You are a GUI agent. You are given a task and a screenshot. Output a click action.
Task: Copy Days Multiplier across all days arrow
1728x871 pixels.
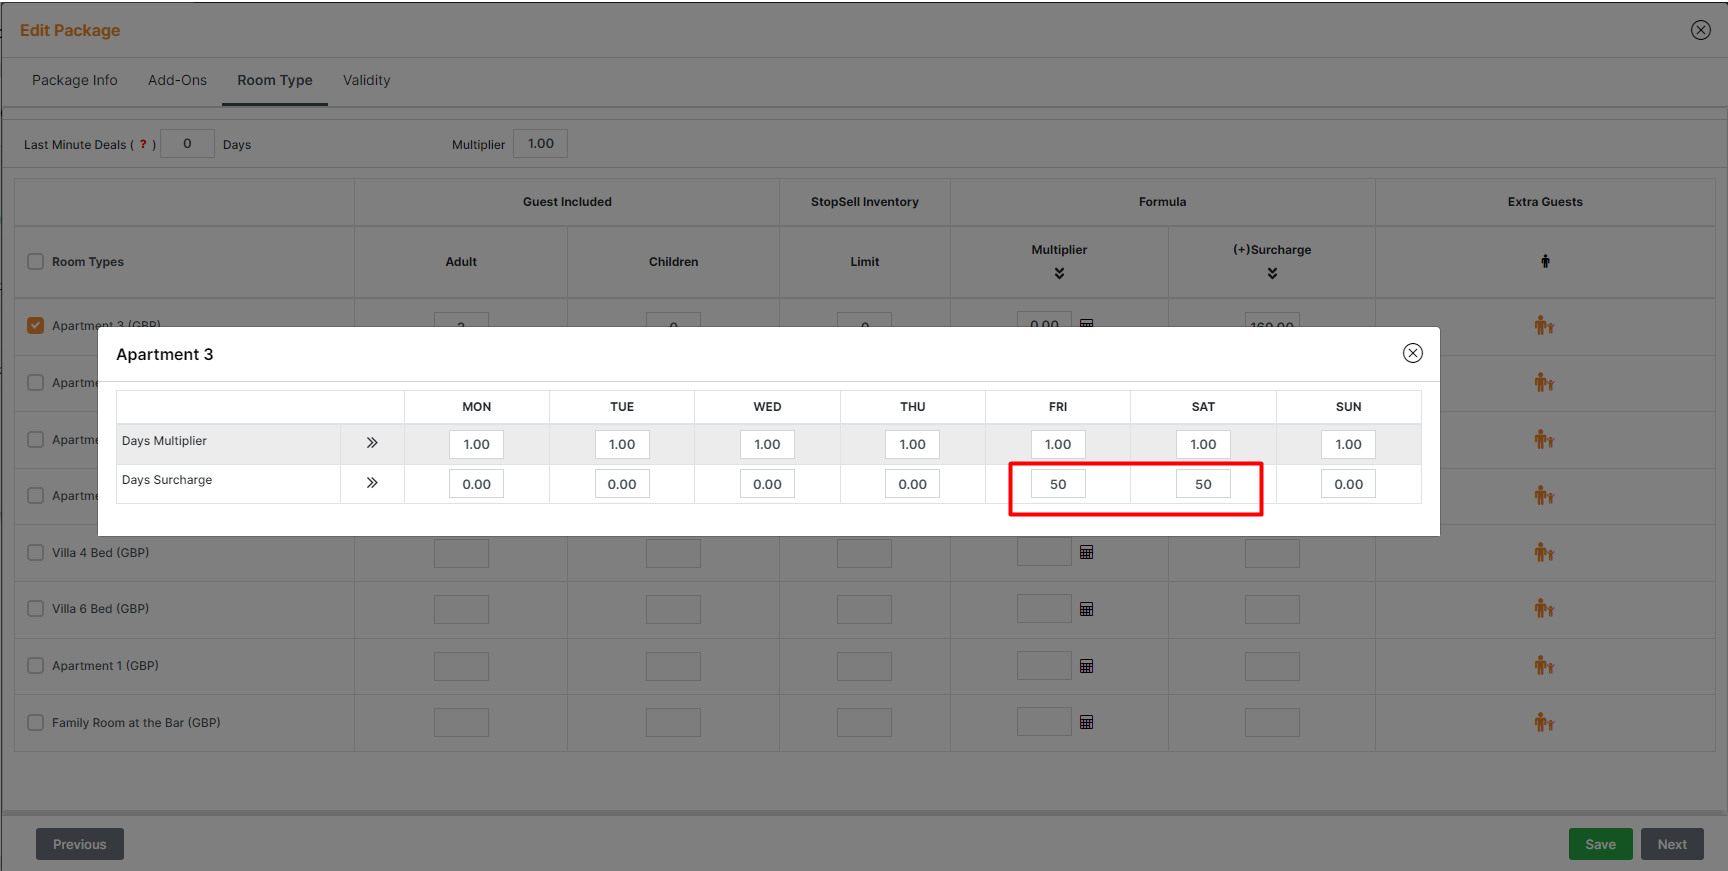(x=372, y=442)
